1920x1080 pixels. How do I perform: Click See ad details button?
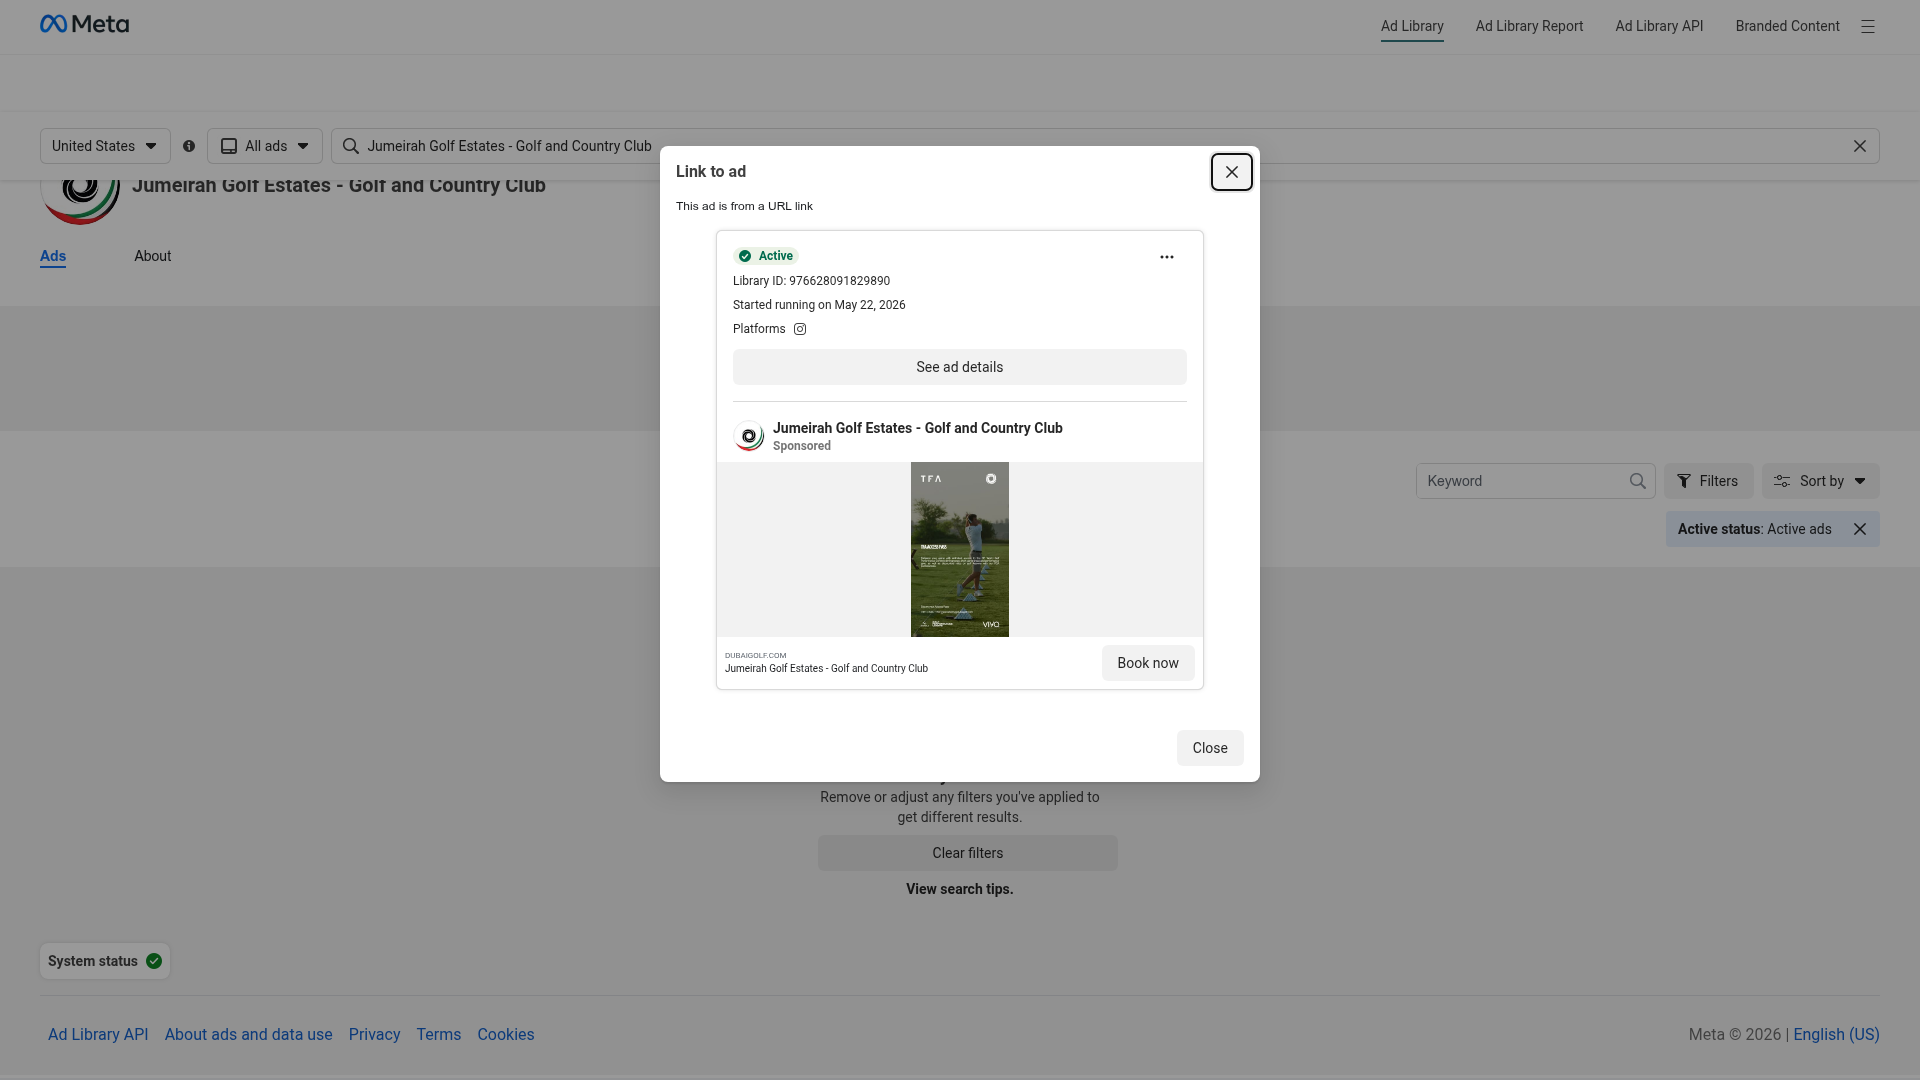(959, 367)
